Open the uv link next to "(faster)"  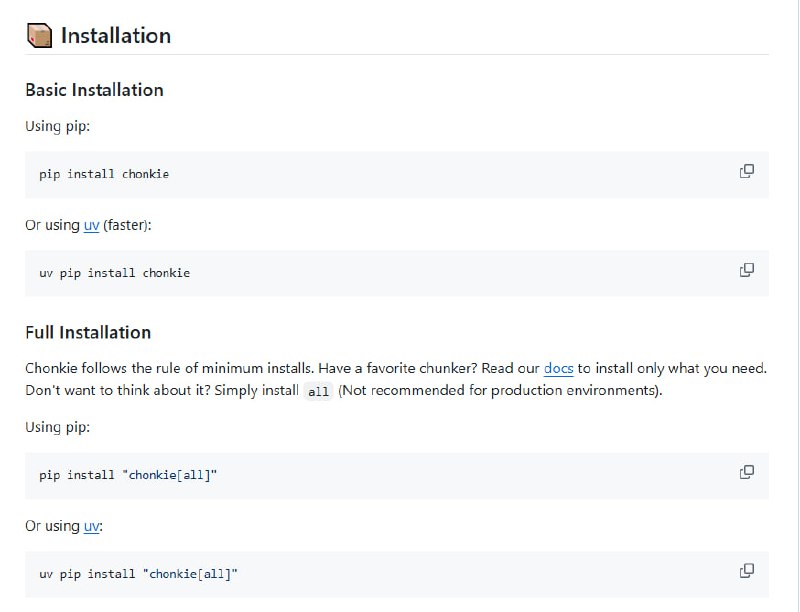[x=91, y=225]
